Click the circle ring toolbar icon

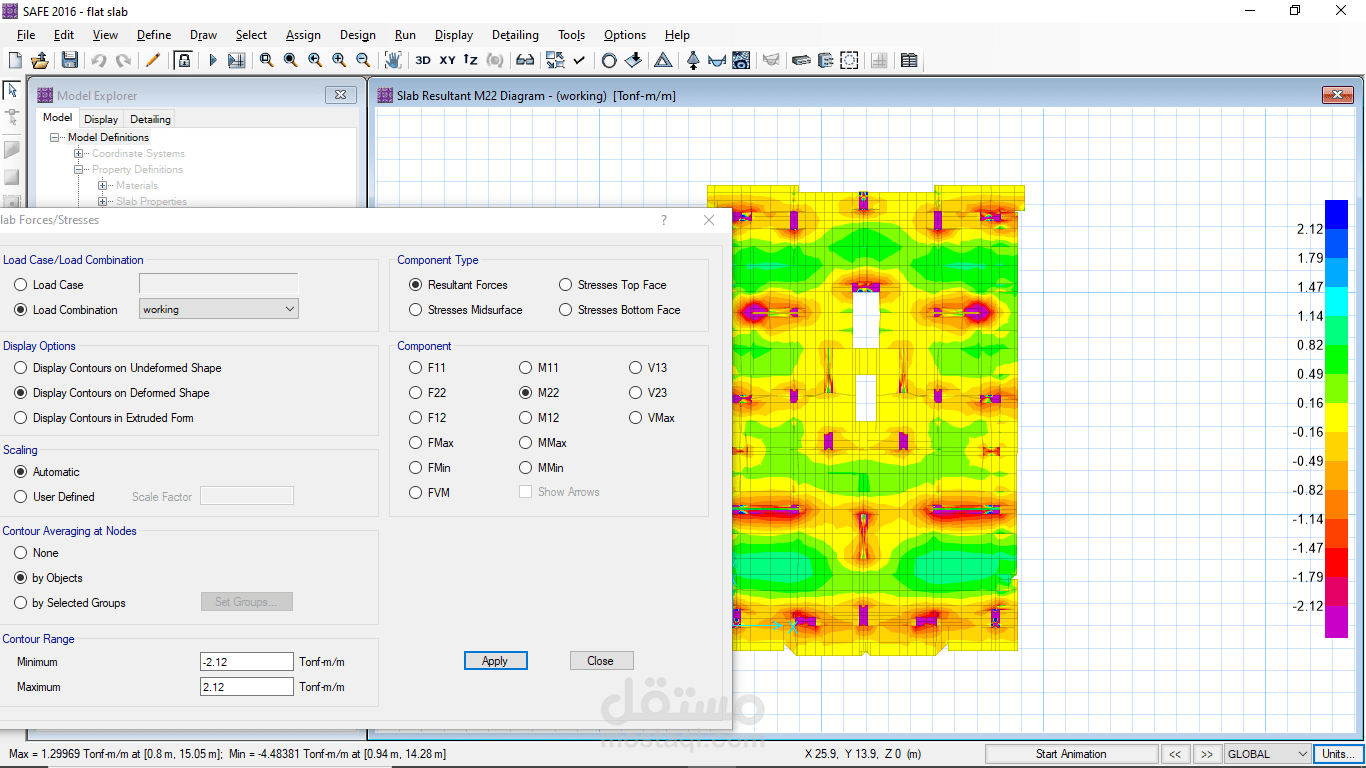tap(609, 60)
